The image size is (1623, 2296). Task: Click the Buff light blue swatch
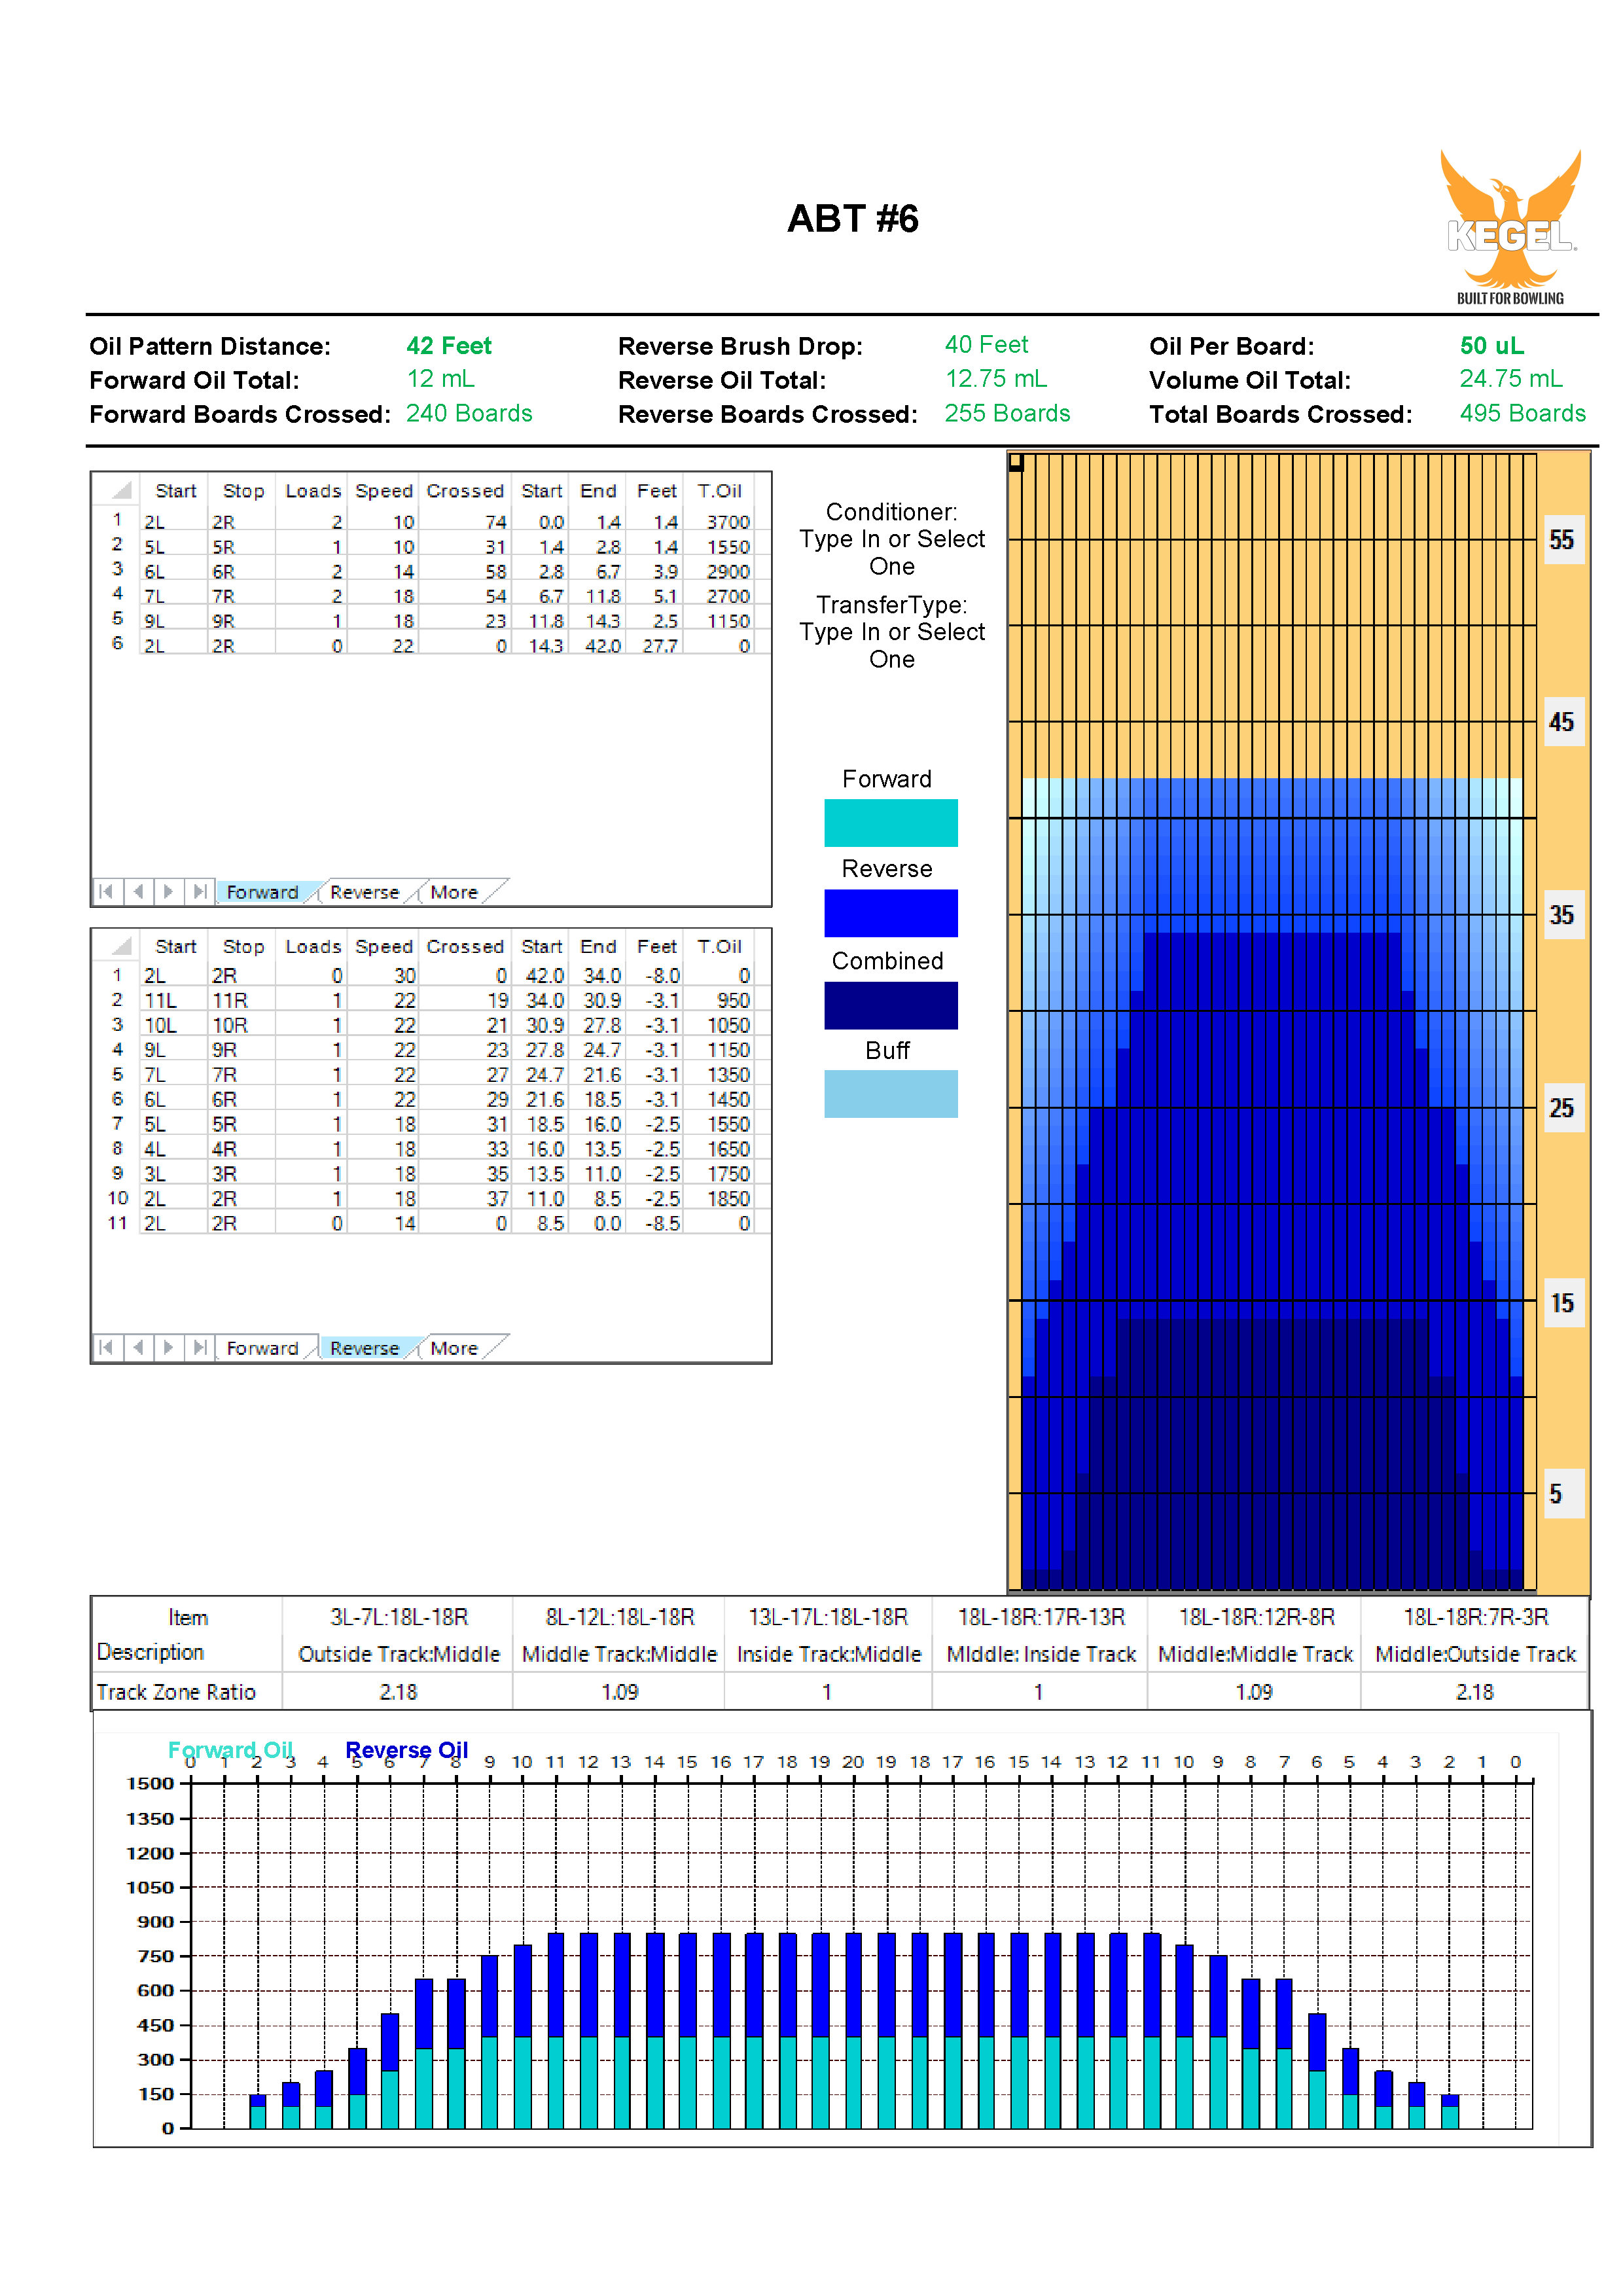coord(890,1094)
